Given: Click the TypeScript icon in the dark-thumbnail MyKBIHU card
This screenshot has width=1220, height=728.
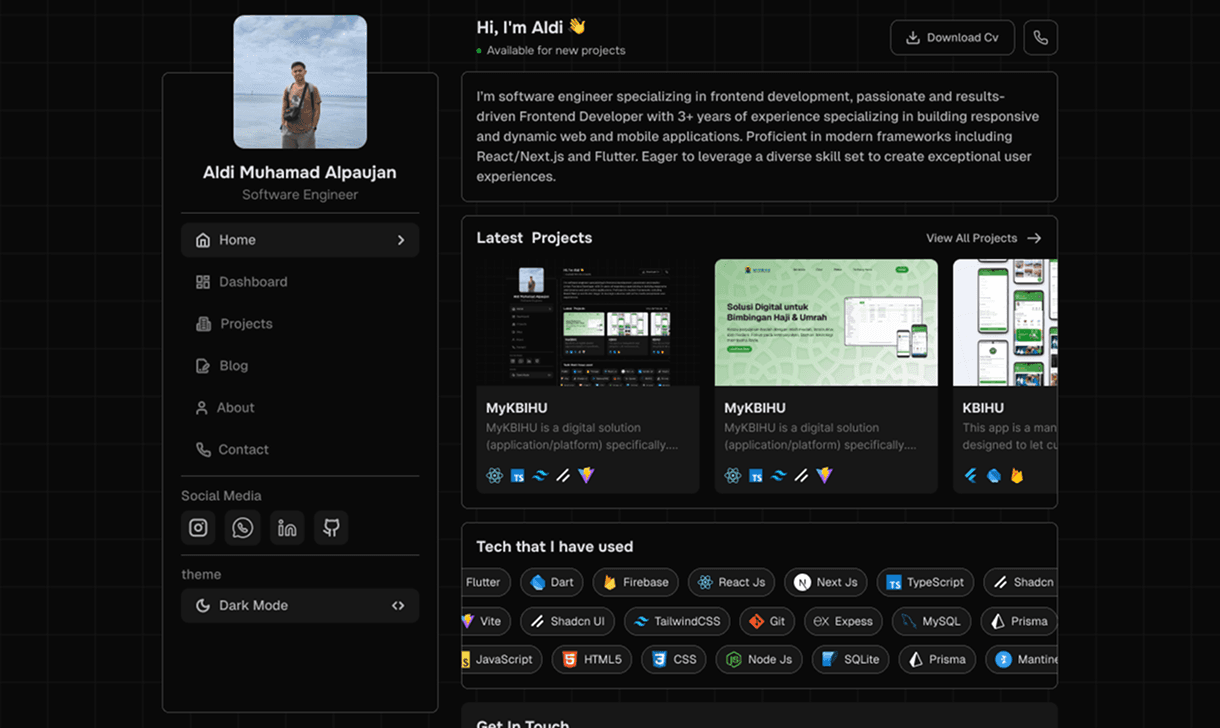Looking at the screenshot, I should pyautogui.click(x=518, y=476).
